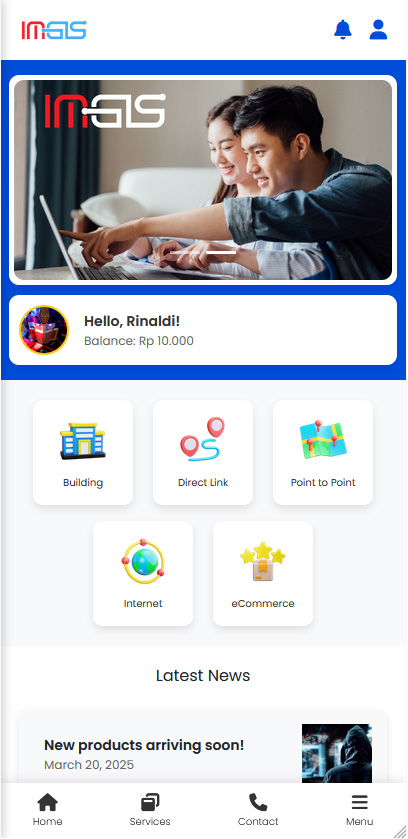This screenshot has height=839, width=408.
Task: Open the user profile icon
Action: tap(378, 29)
